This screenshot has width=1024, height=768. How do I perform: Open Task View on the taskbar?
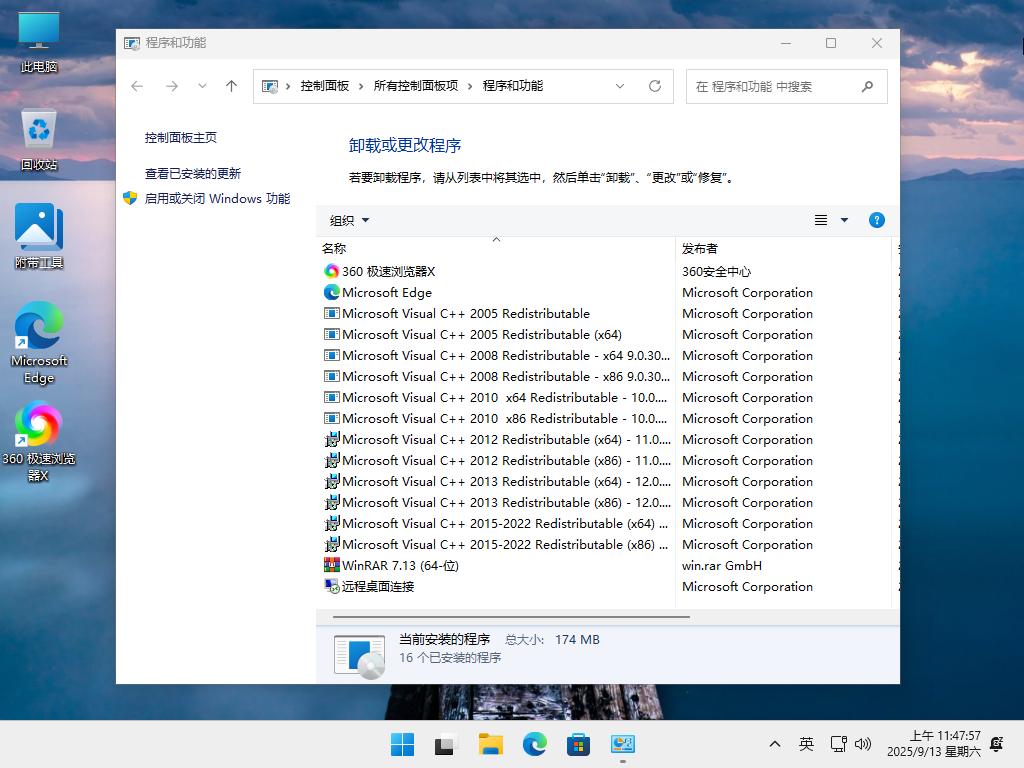coord(446,744)
